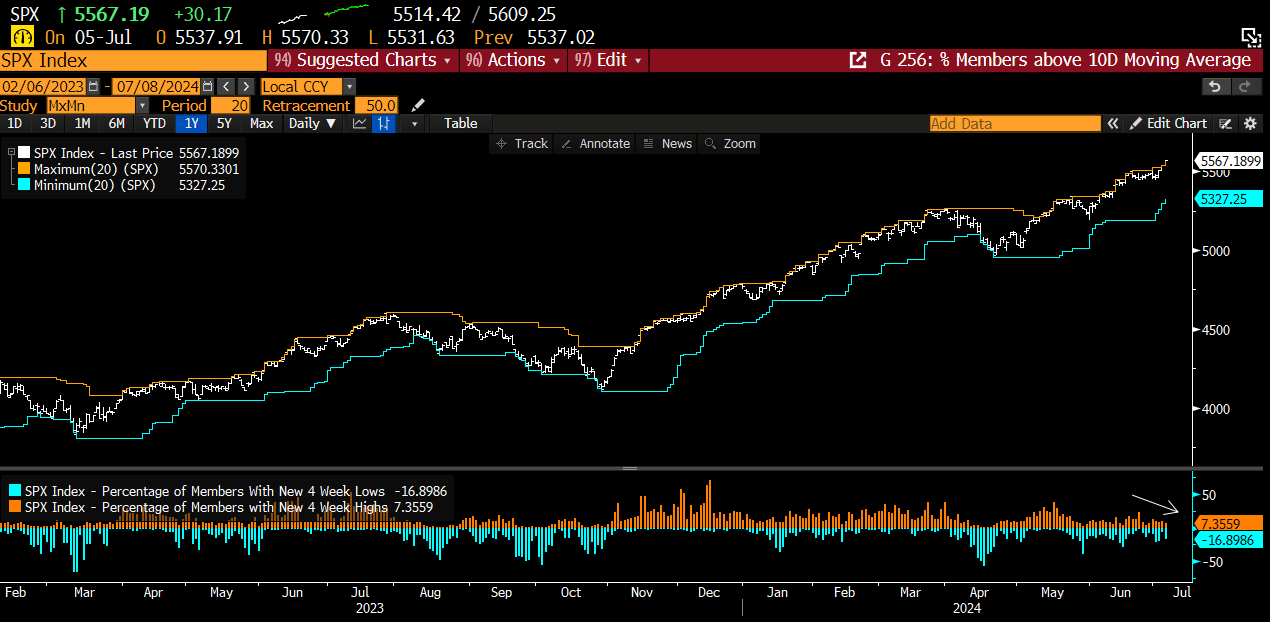Image resolution: width=1270 pixels, height=622 pixels.
Task: Click the 5567.1899 price axis label
Action: 1229,160
